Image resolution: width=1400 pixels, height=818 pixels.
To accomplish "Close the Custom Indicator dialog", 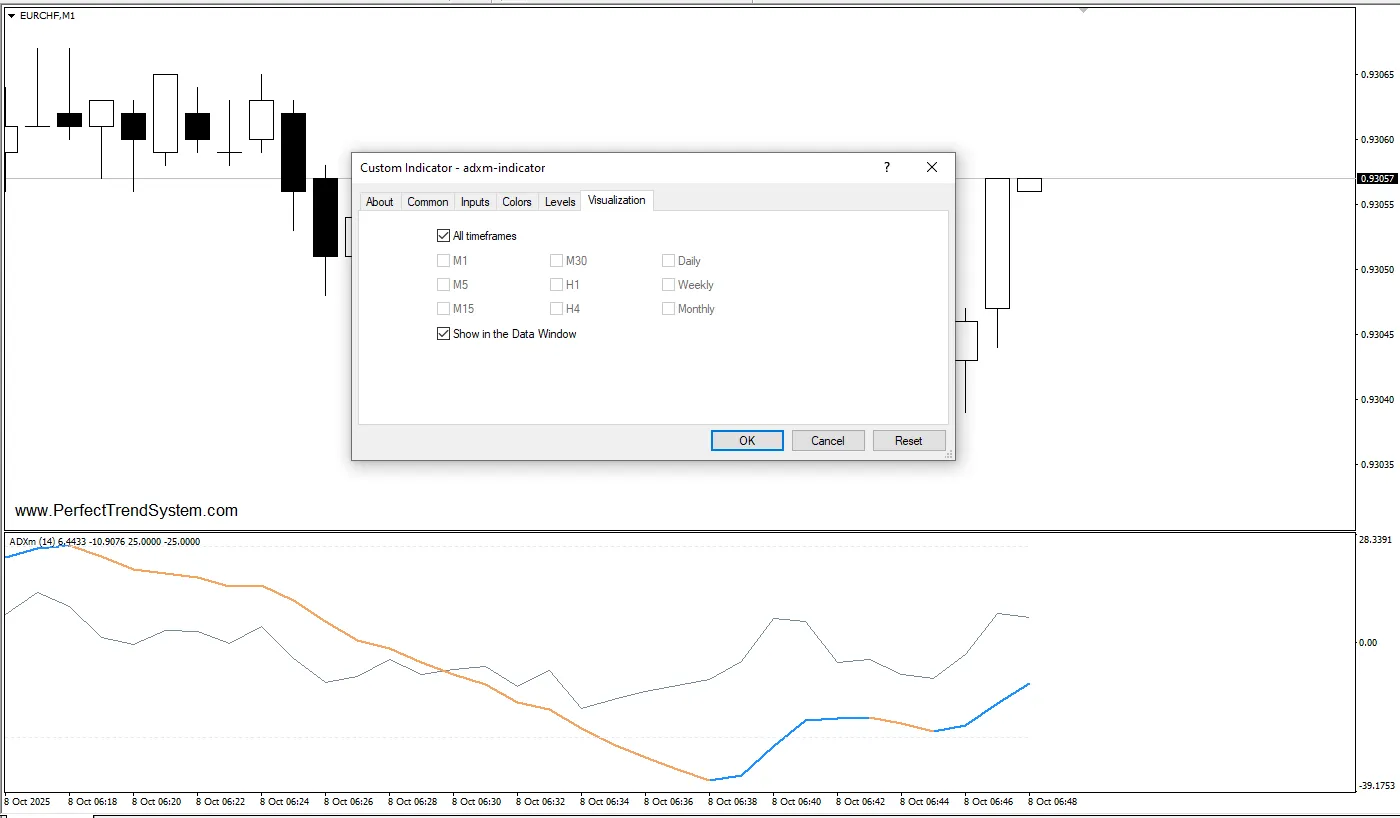I will (931, 167).
